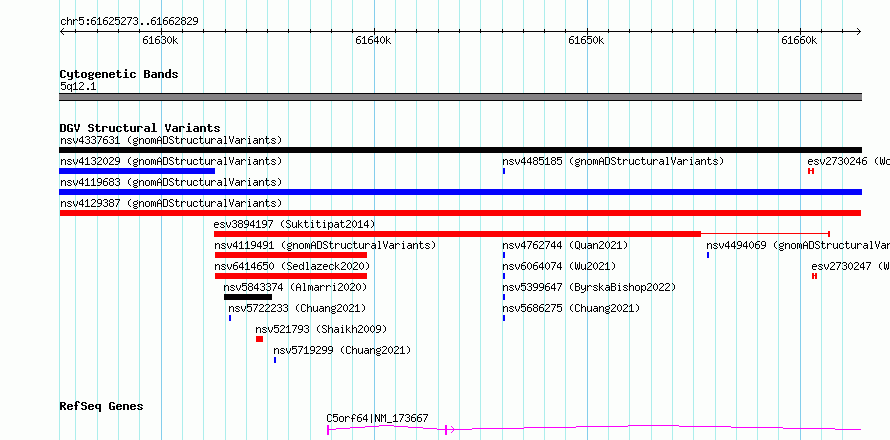Viewport: 890px width, 440px height.
Task: Click the blue nsv5399647 ByrskaBishop2022 marker
Action: pyautogui.click(x=504, y=297)
